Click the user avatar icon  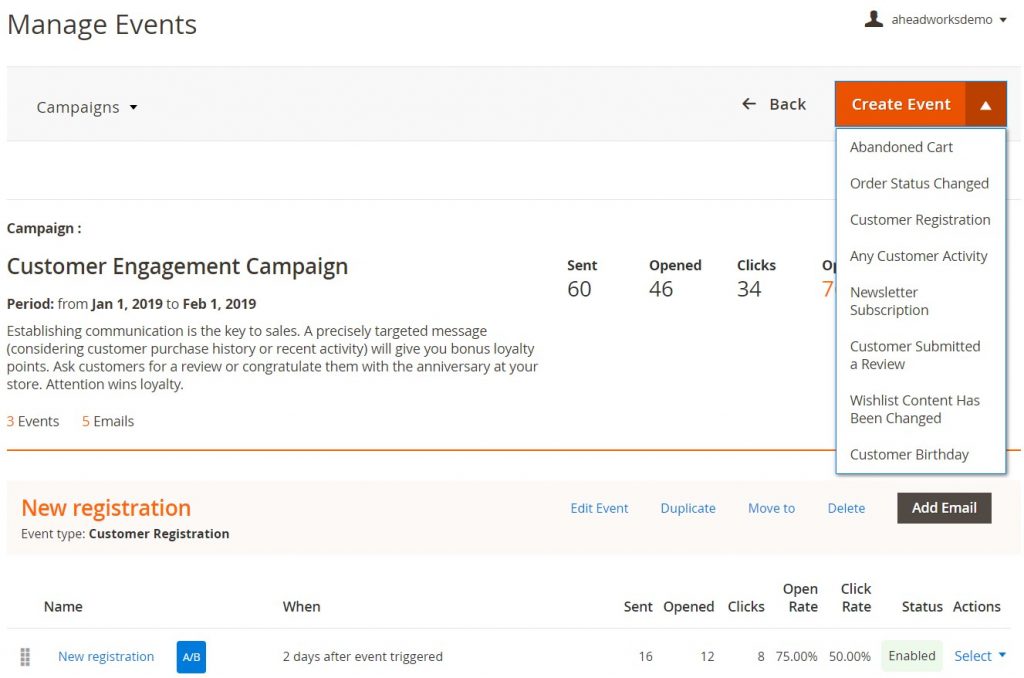pyautogui.click(x=873, y=19)
